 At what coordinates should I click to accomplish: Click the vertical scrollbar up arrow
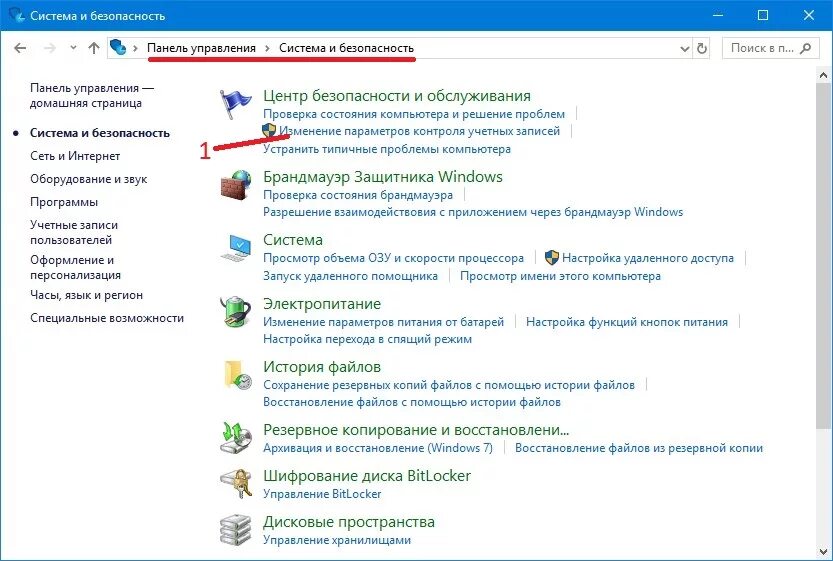[824, 75]
